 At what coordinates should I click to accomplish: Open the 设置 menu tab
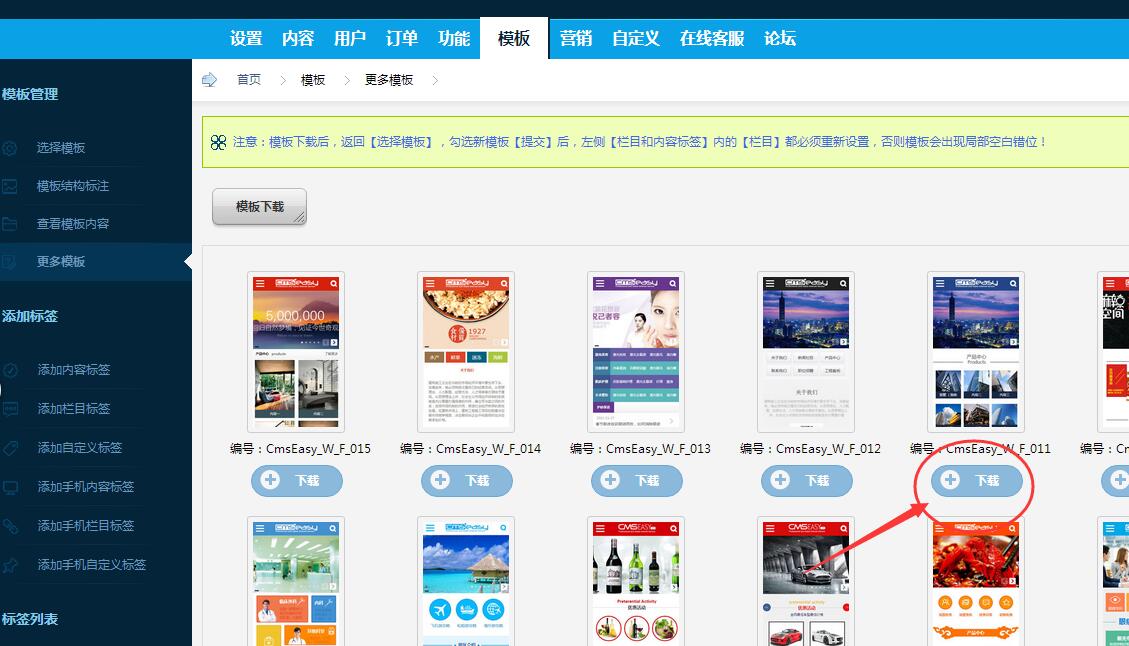tap(245, 38)
